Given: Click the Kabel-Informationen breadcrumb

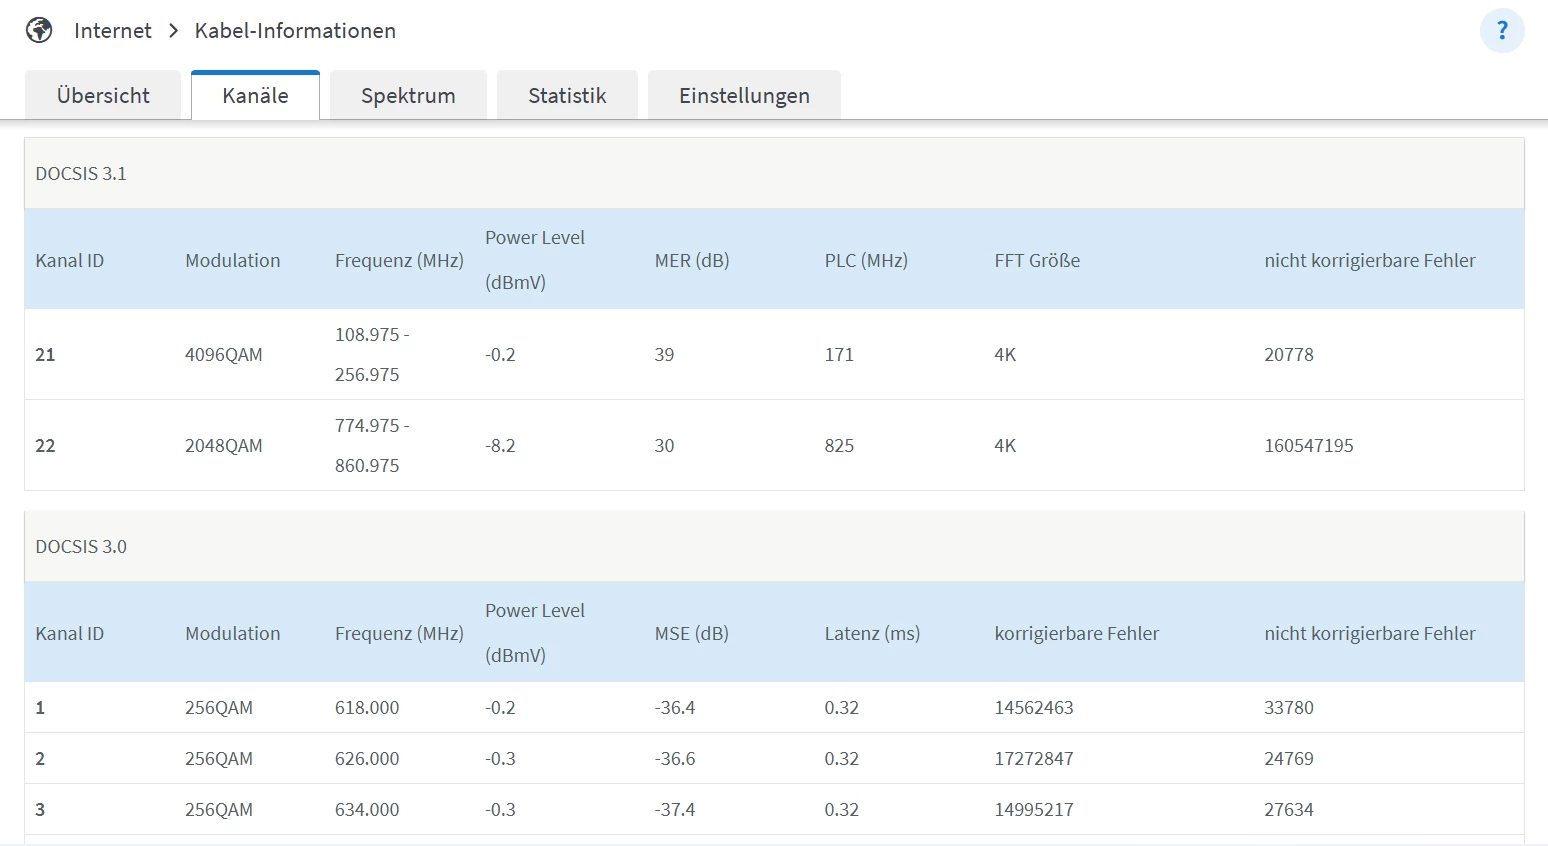Looking at the screenshot, I should click(x=295, y=31).
